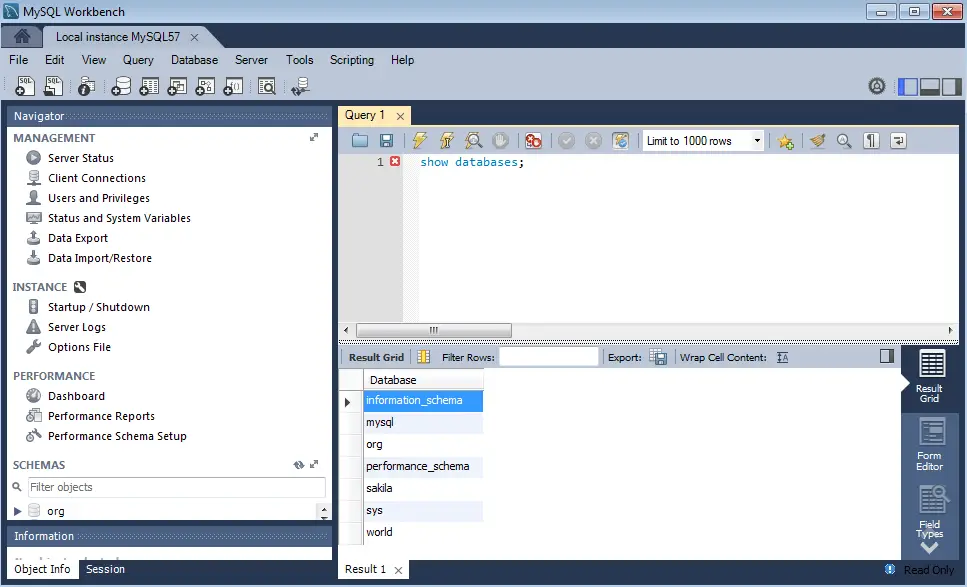Viewport: 967px width, 587px height.
Task: Open the Explain Plan magnifier icon
Action: click(474, 140)
